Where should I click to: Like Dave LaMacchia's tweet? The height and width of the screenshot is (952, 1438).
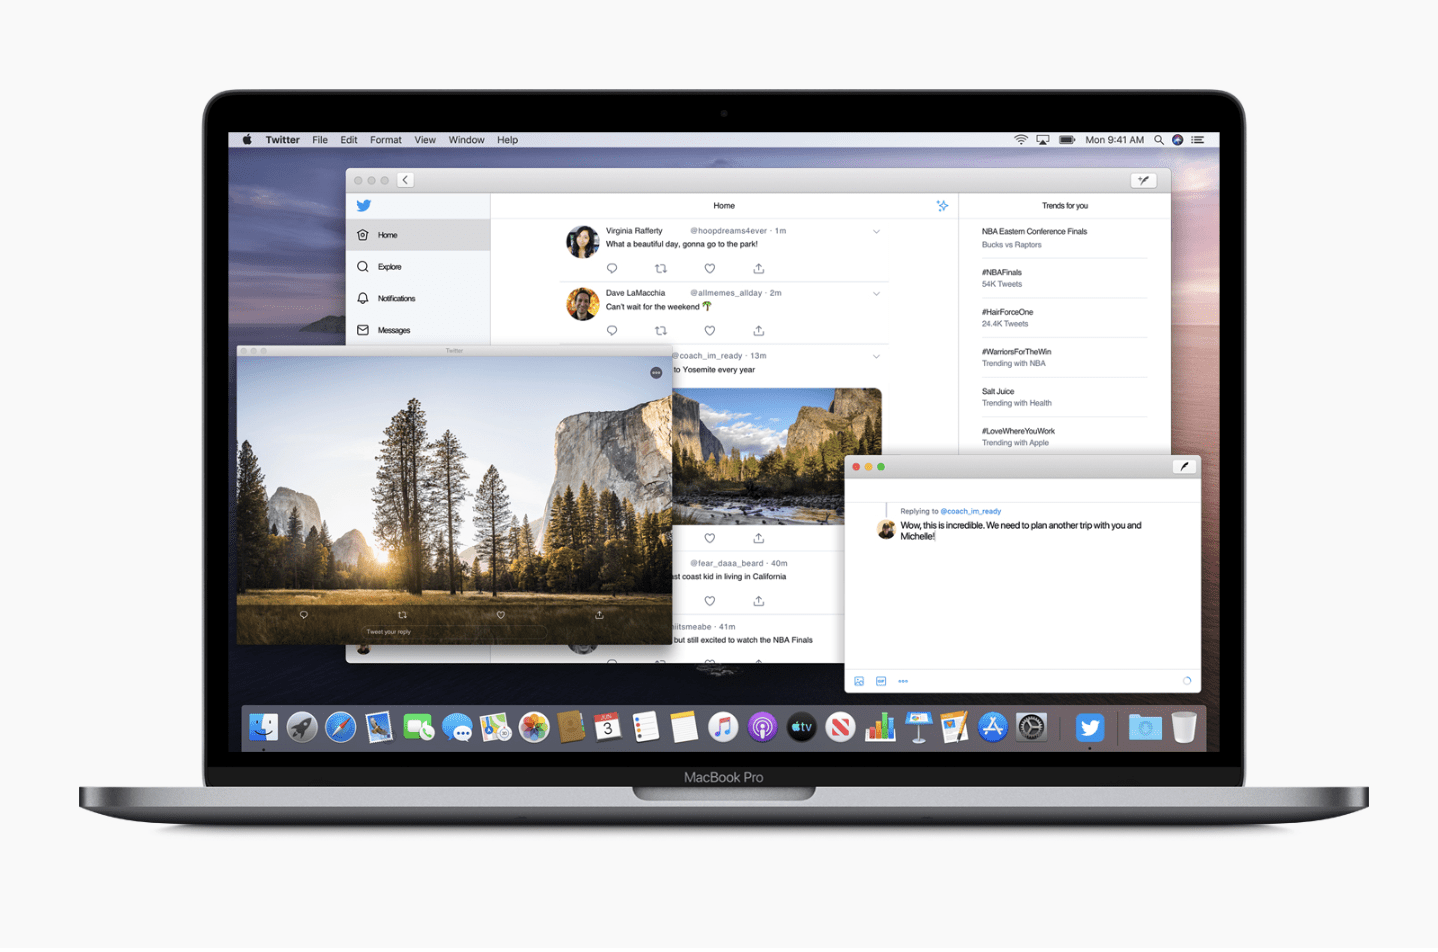tap(709, 330)
